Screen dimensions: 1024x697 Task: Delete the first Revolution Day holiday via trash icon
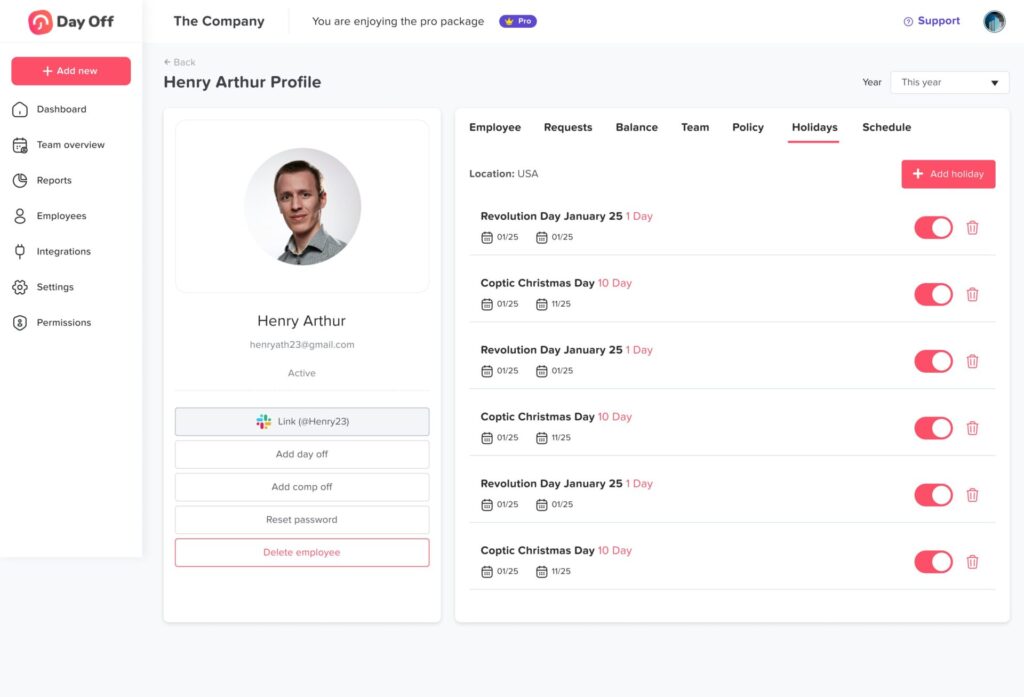972,228
